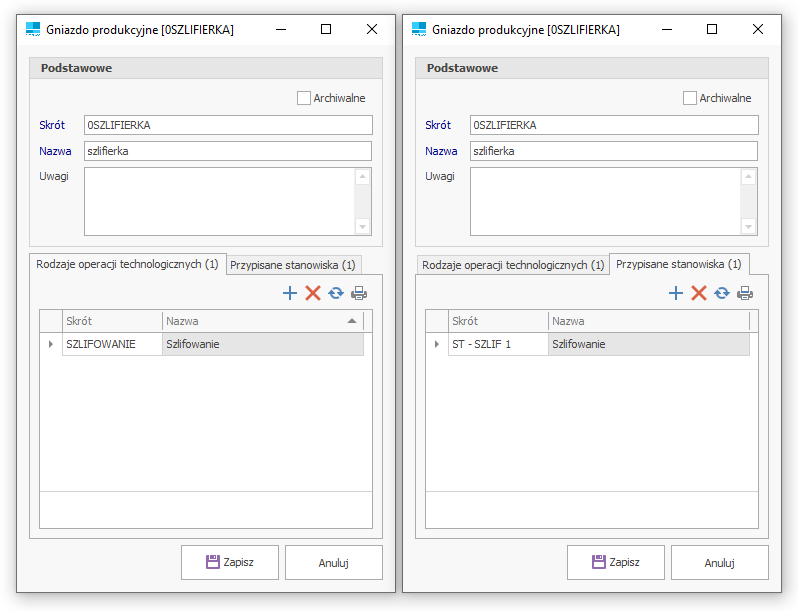Delete station using right window red X icon
Image resolution: width=798 pixels, height=611 pixels.
(699, 293)
